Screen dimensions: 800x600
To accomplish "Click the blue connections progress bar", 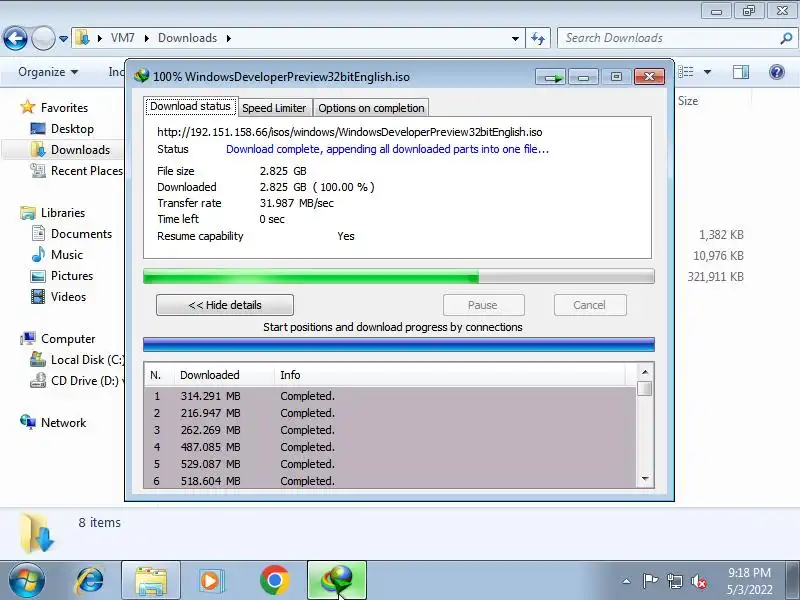I will pos(398,344).
